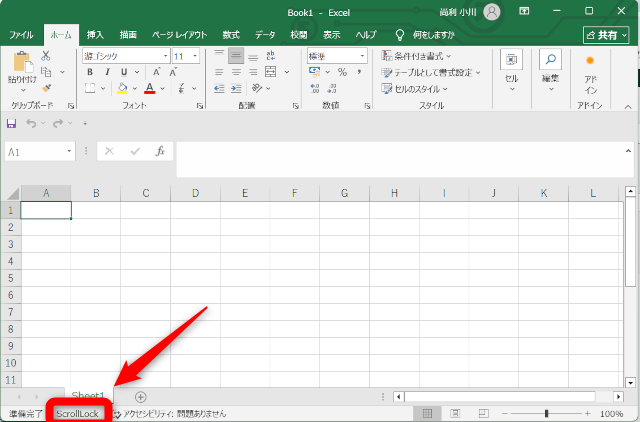Open the text orientation tool
The height and width of the screenshot is (422, 640).
(x=257, y=88)
